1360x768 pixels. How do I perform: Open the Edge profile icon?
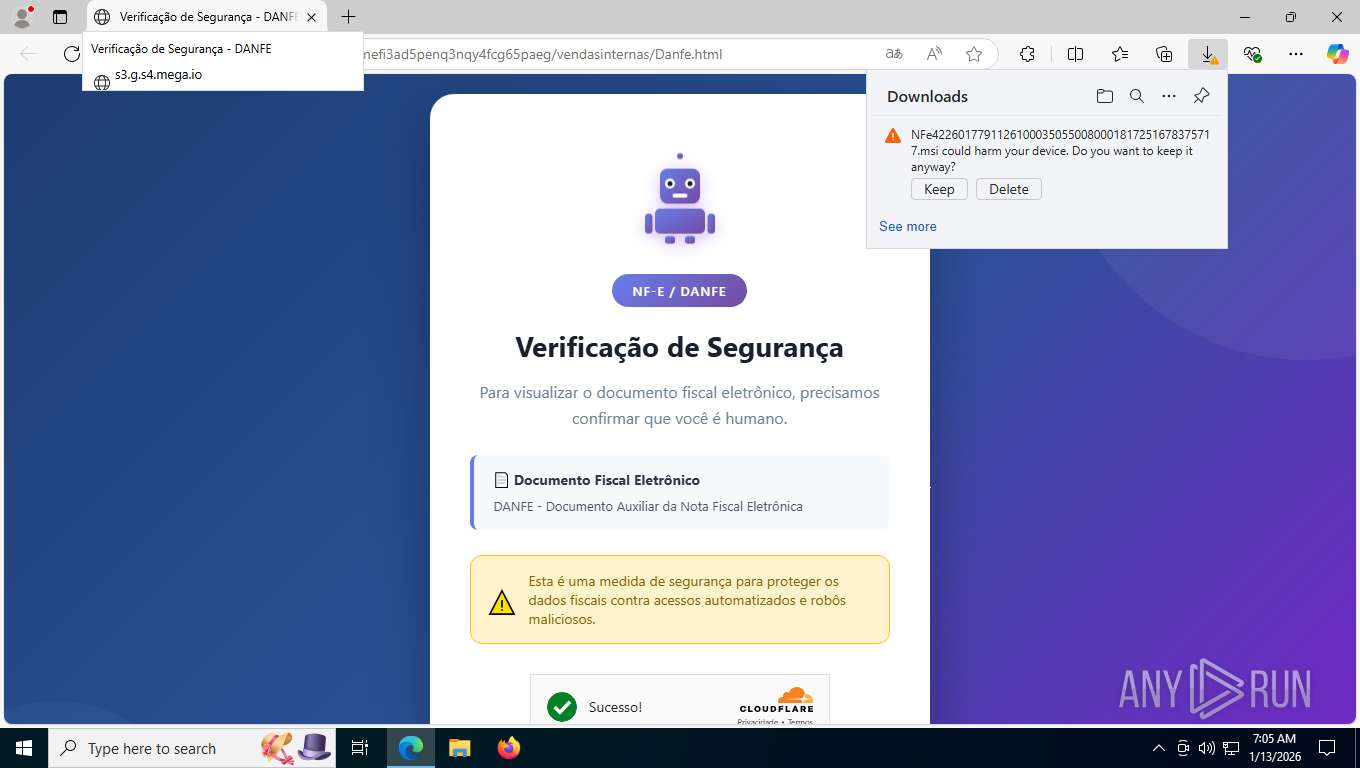tap(22, 16)
